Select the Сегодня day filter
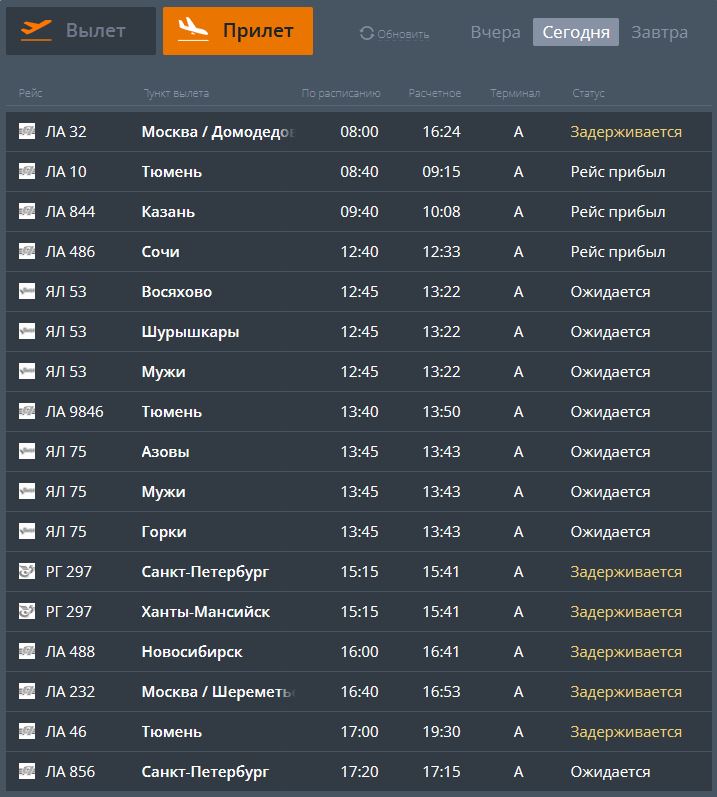Viewport: 717px width, 797px height. tap(576, 32)
